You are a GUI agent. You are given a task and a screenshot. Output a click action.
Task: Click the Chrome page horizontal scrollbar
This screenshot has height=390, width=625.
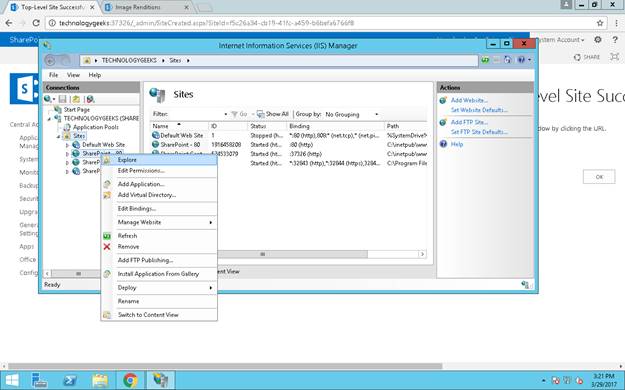pos(225,366)
